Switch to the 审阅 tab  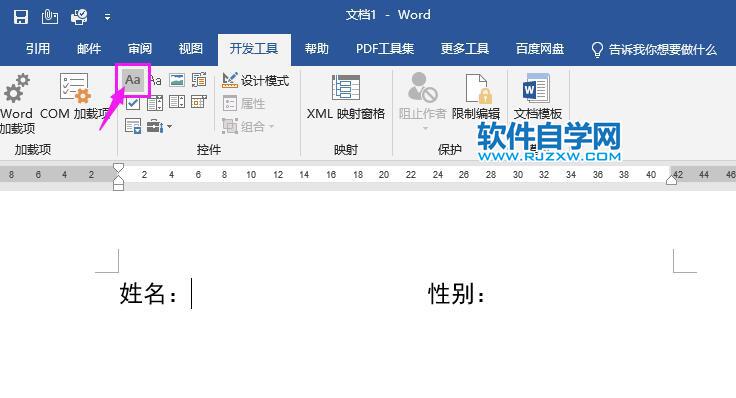(x=140, y=49)
